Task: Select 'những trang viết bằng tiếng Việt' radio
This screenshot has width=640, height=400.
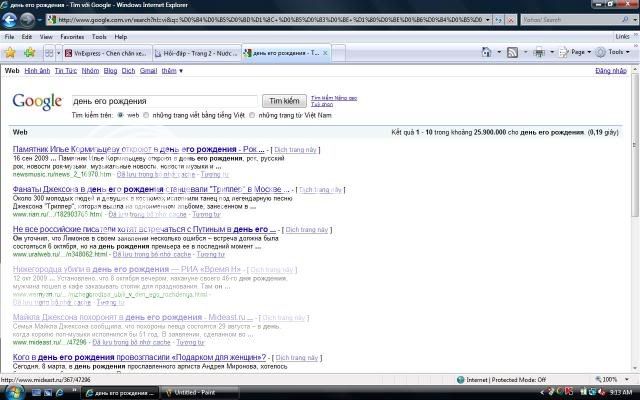Action: (x=147, y=116)
